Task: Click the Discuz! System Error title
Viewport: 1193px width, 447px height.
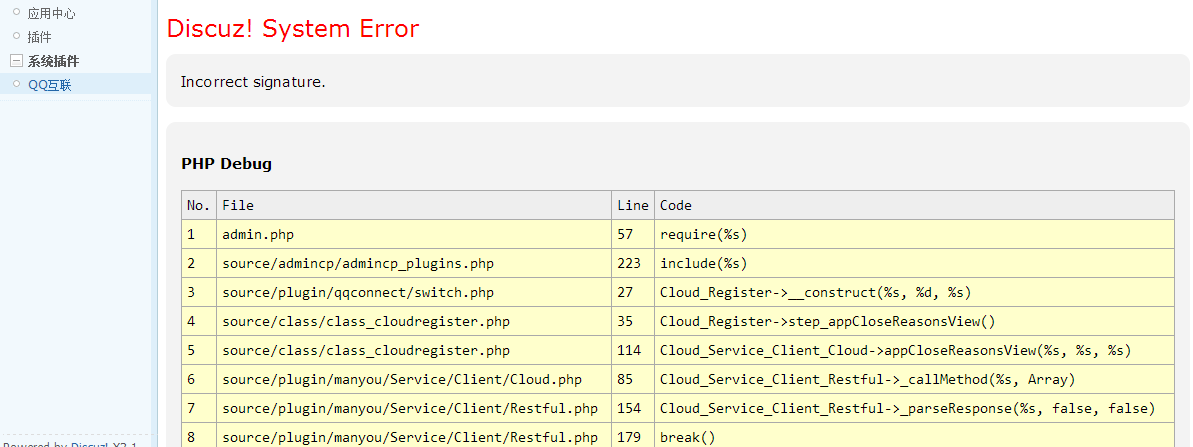Action: (x=293, y=28)
